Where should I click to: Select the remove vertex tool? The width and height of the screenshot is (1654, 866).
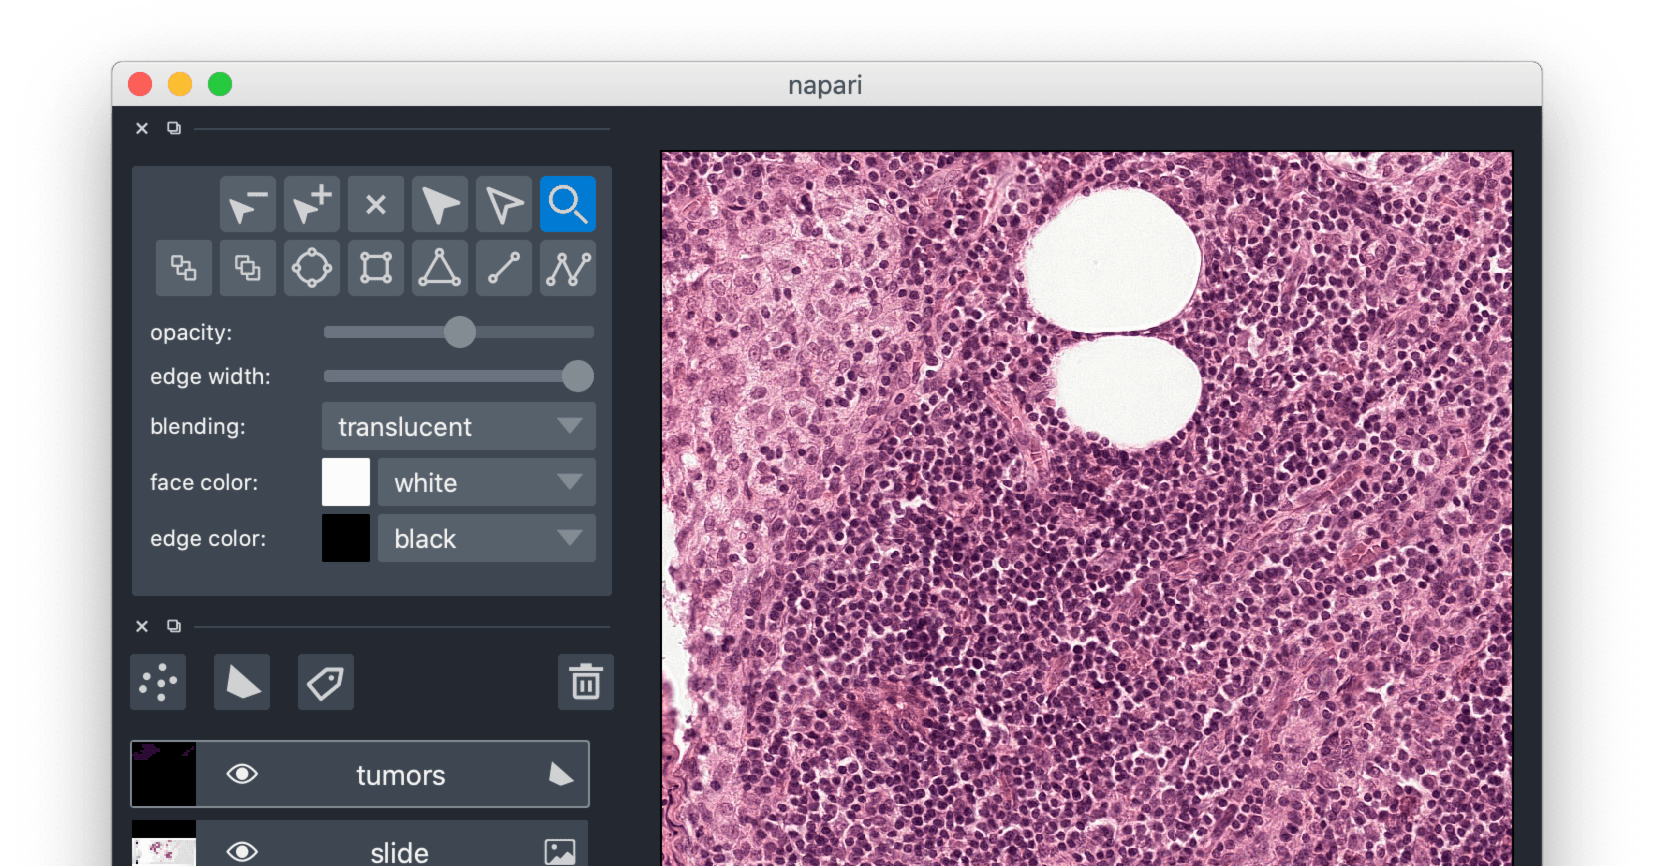247,205
